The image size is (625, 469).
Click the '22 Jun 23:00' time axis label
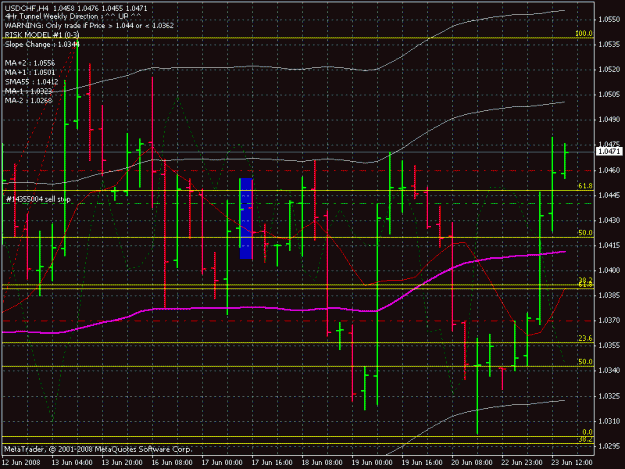click(x=522, y=462)
